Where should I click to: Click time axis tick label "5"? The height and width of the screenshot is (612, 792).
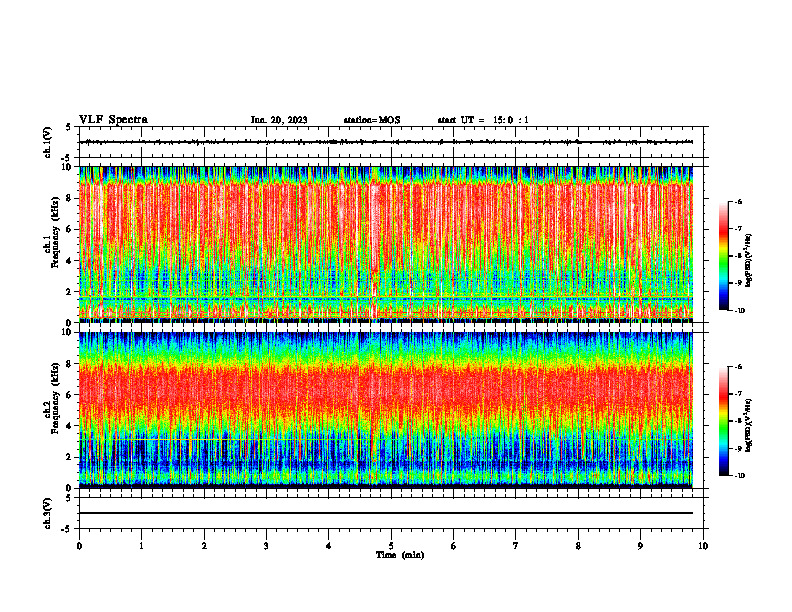pyautogui.click(x=391, y=546)
